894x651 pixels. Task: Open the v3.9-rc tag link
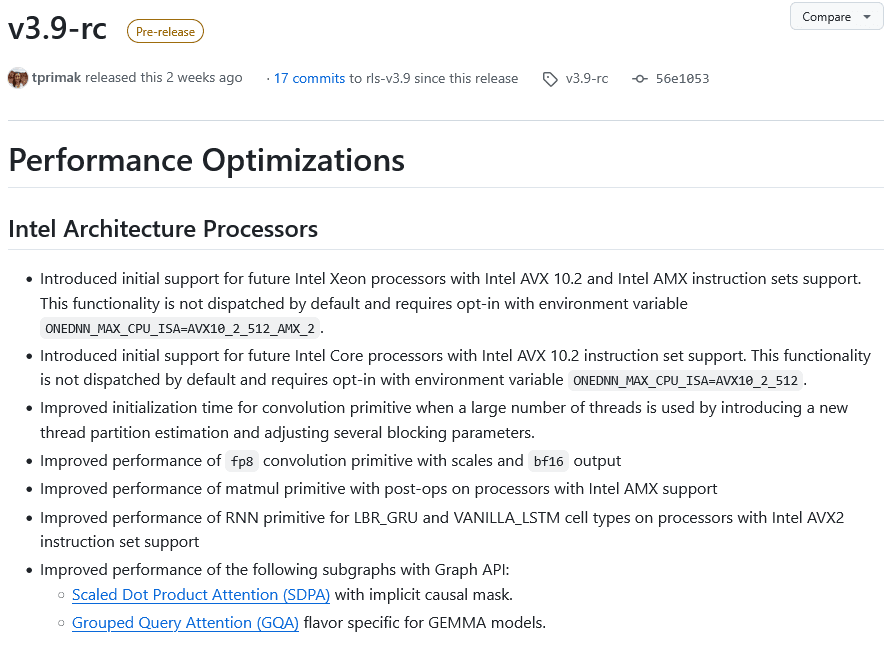tap(587, 79)
